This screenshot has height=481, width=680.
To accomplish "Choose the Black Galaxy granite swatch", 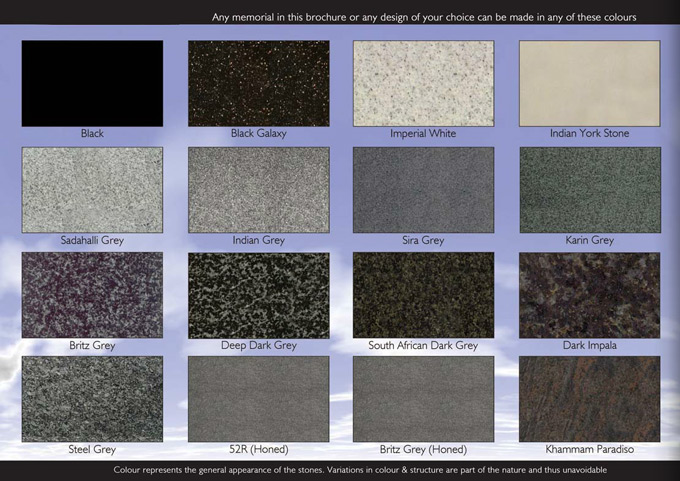I will 258,84.
